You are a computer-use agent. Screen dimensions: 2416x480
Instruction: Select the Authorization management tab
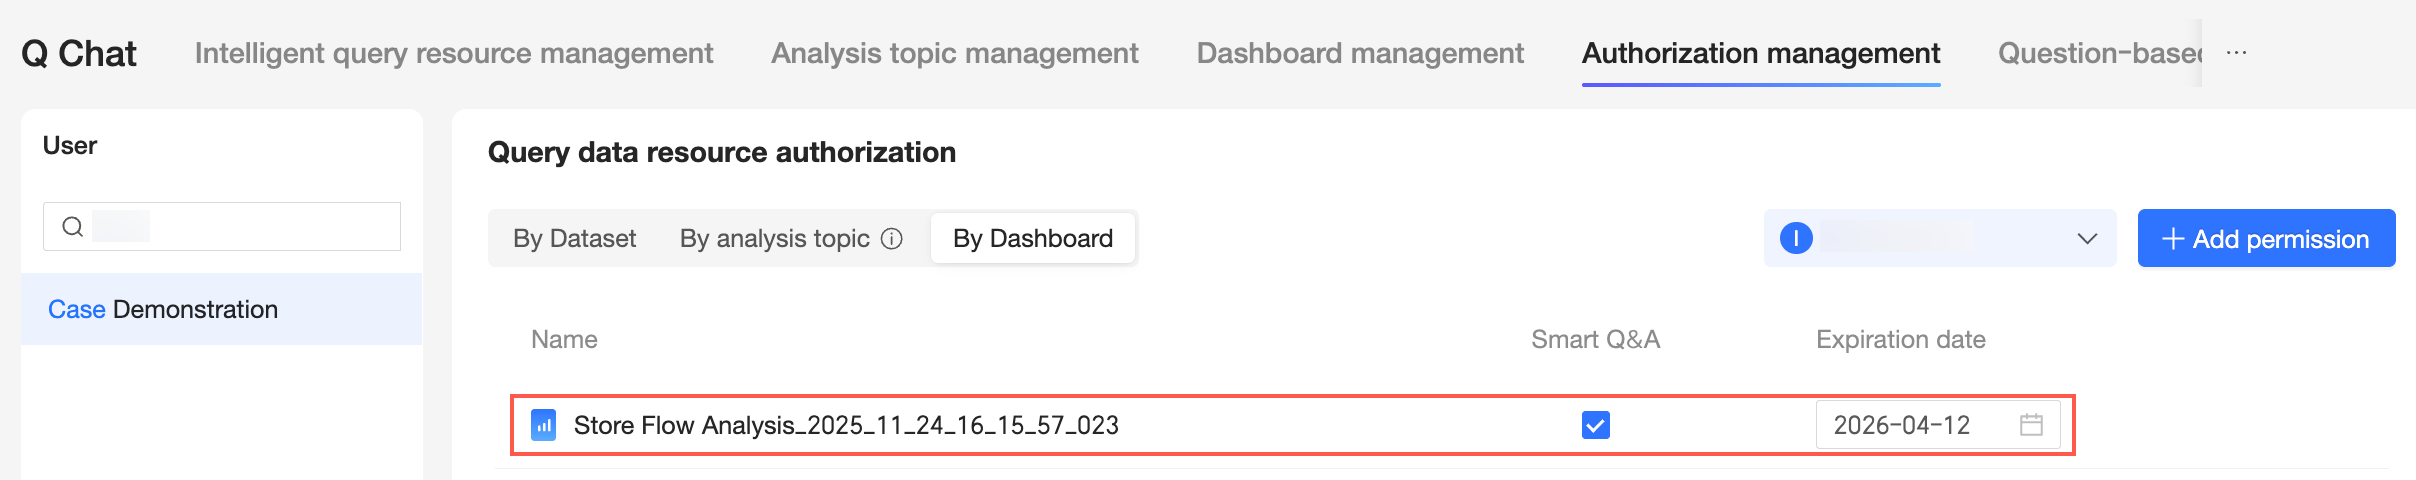click(1760, 53)
